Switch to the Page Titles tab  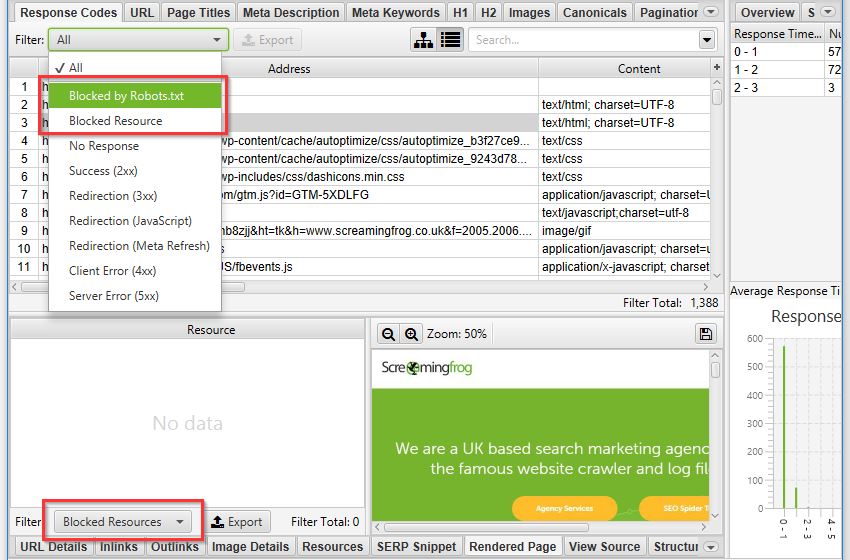pos(198,13)
